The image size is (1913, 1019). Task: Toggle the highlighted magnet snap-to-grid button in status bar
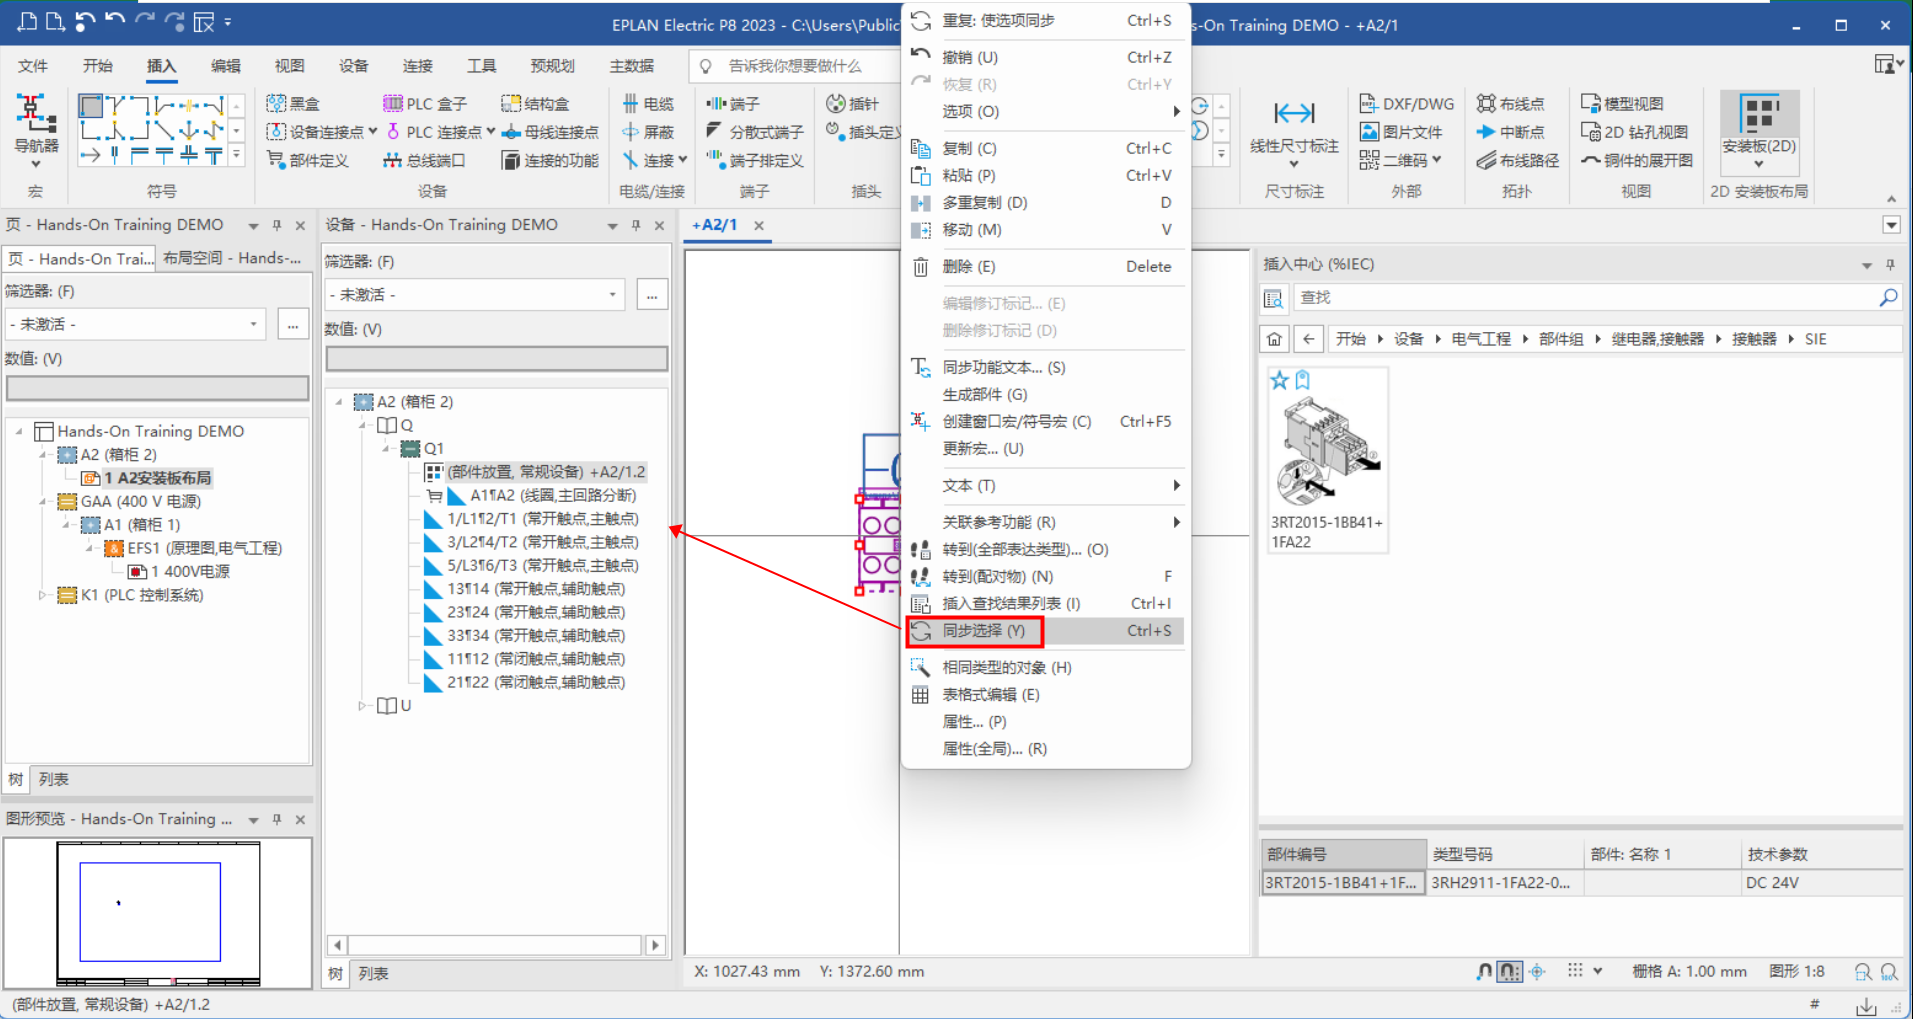(x=1509, y=972)
